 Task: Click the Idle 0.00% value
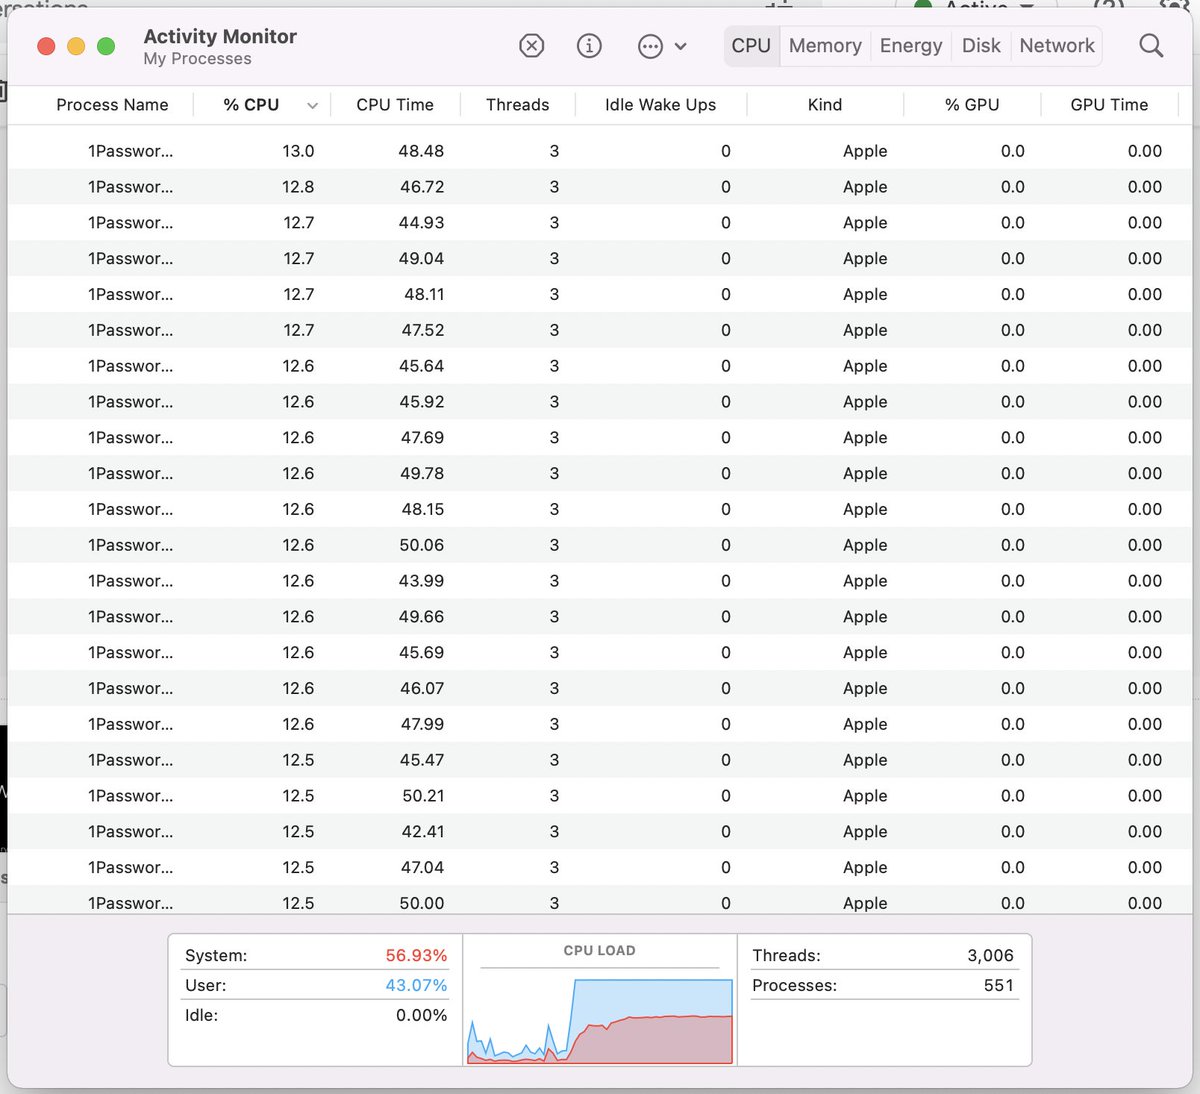(421, 1016)
